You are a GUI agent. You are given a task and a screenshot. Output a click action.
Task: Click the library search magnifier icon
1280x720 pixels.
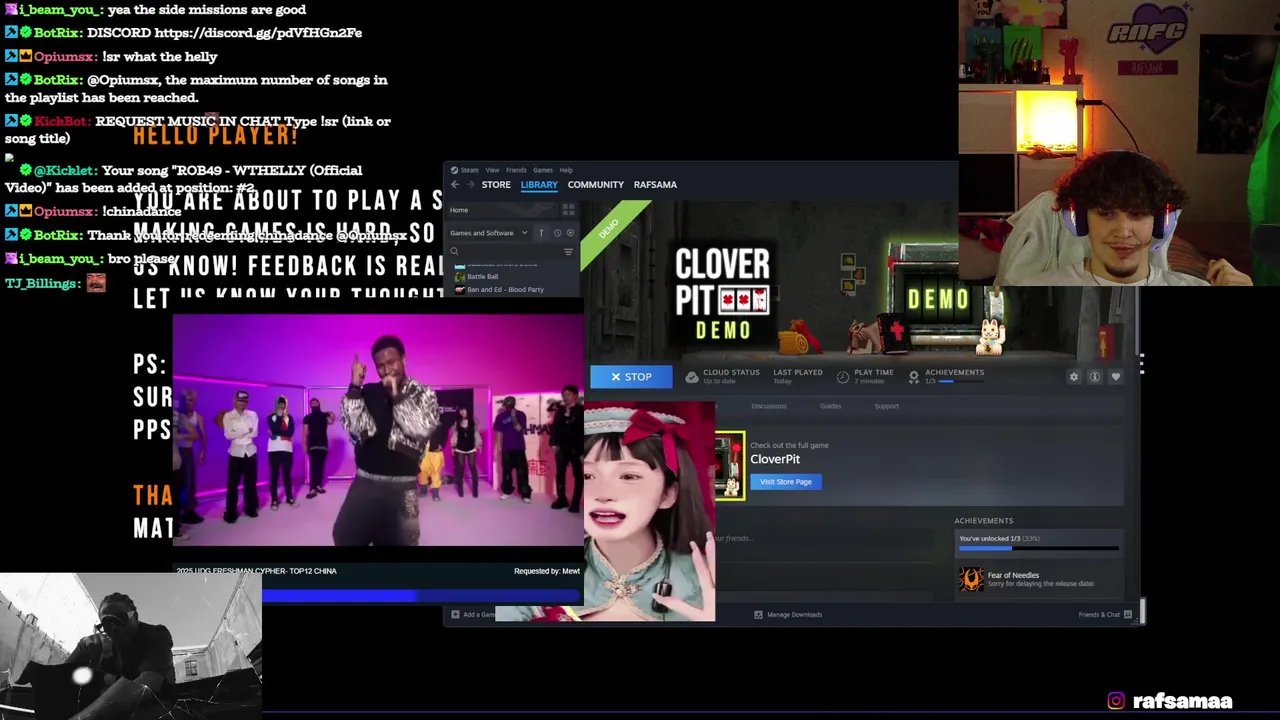pyautogui.click(x=454, y=252)
